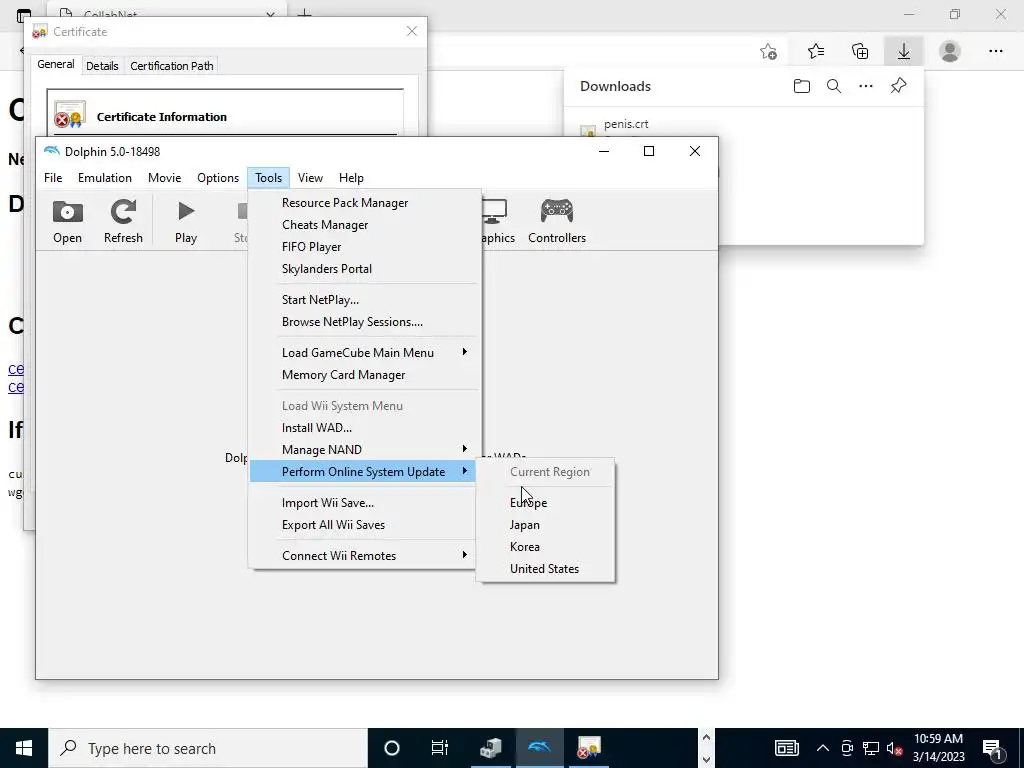The width and height of the screenshot is (1024, 768).
Task: Focus the taskbar search box
Action: (208, 748)
